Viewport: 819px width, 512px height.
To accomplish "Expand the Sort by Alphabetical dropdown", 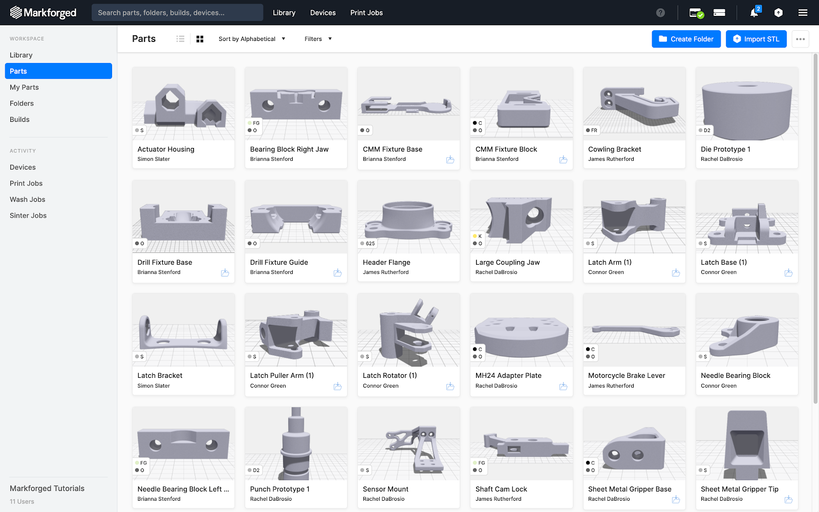I will coord(252,39).
